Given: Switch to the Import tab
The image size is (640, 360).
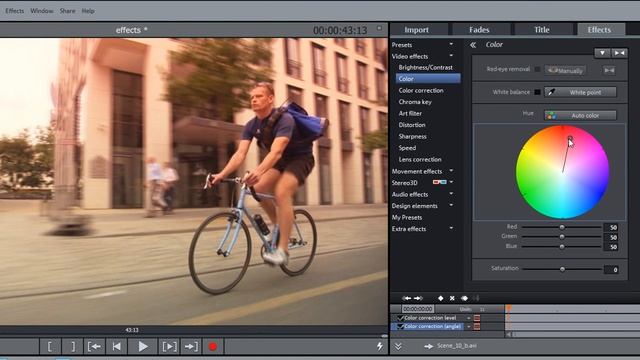Looking at the screenshot, I should (x=416, y=30).
